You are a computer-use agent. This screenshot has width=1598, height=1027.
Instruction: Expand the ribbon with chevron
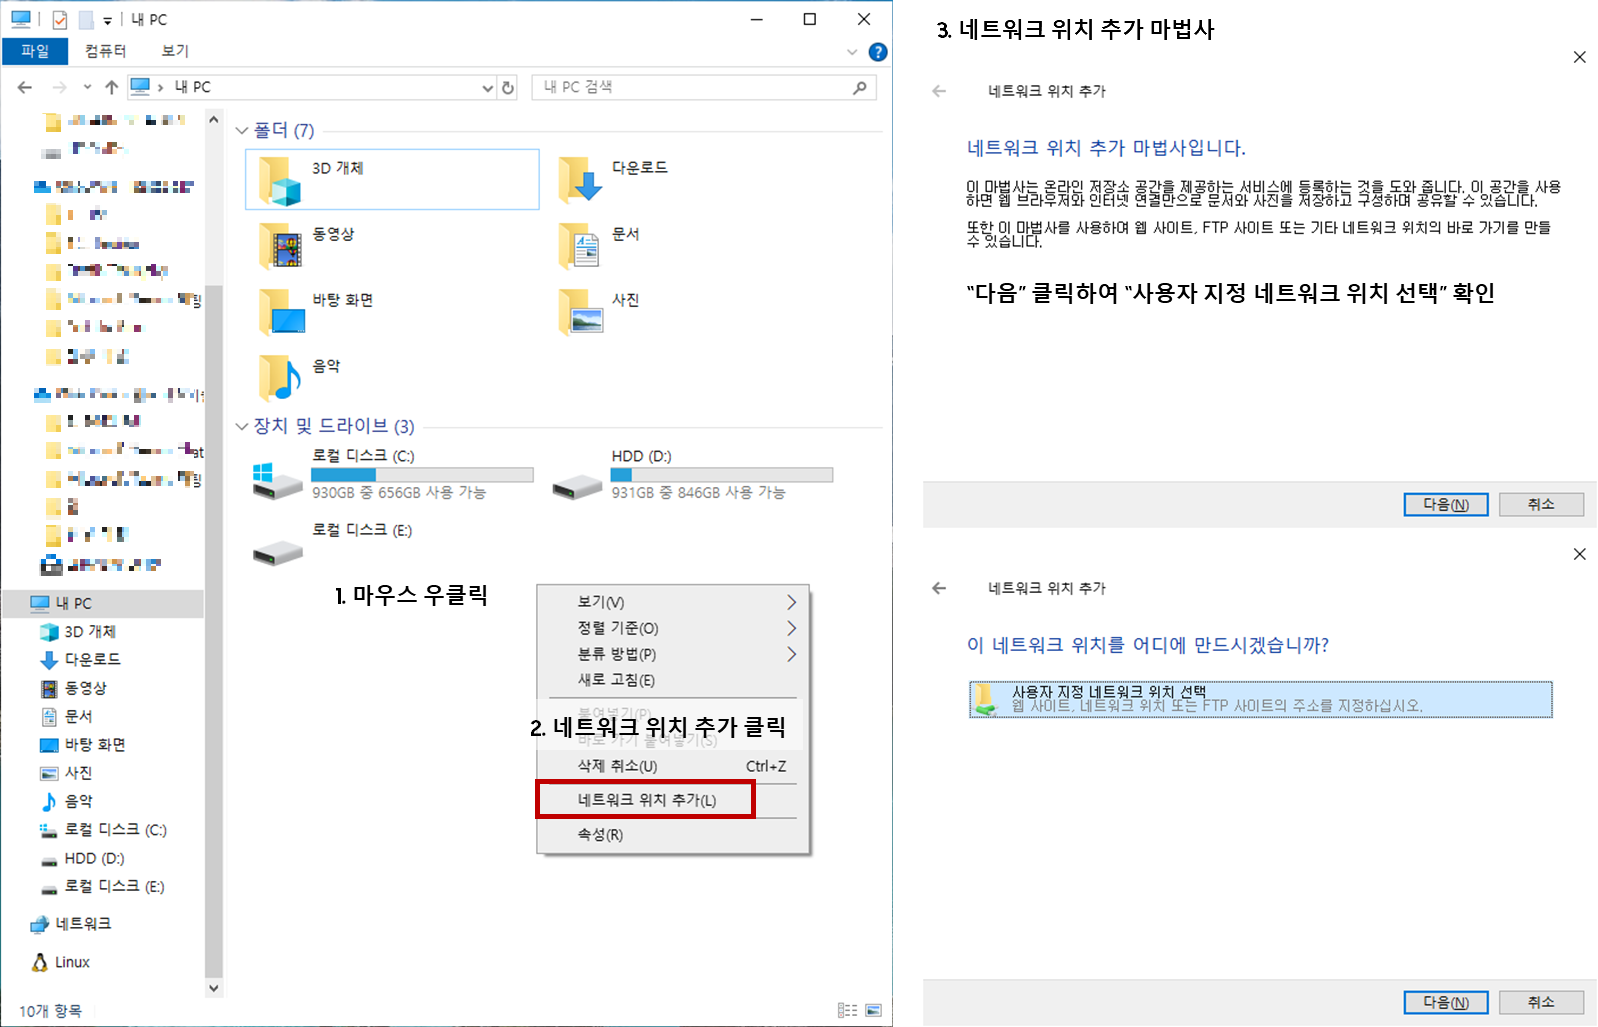click(852, 52)
